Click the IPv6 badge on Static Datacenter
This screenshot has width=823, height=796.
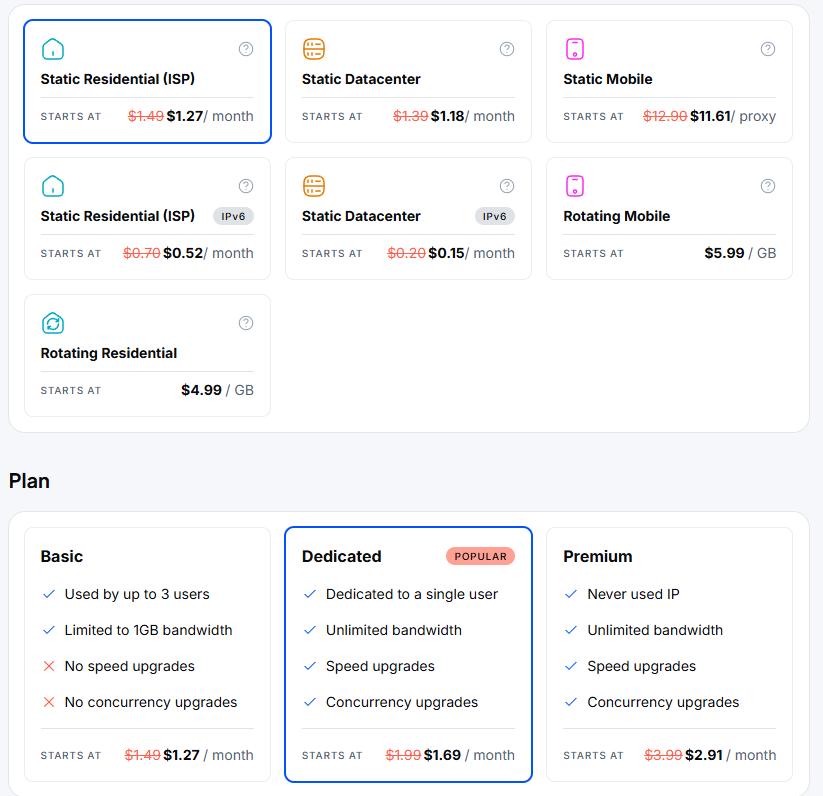point(495,216)
